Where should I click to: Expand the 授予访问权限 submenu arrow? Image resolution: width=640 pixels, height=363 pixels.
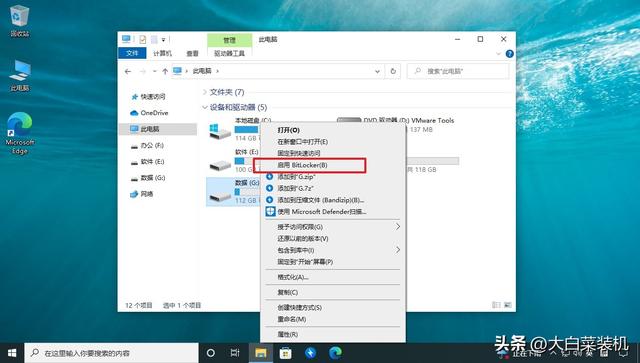click(398, 227)
